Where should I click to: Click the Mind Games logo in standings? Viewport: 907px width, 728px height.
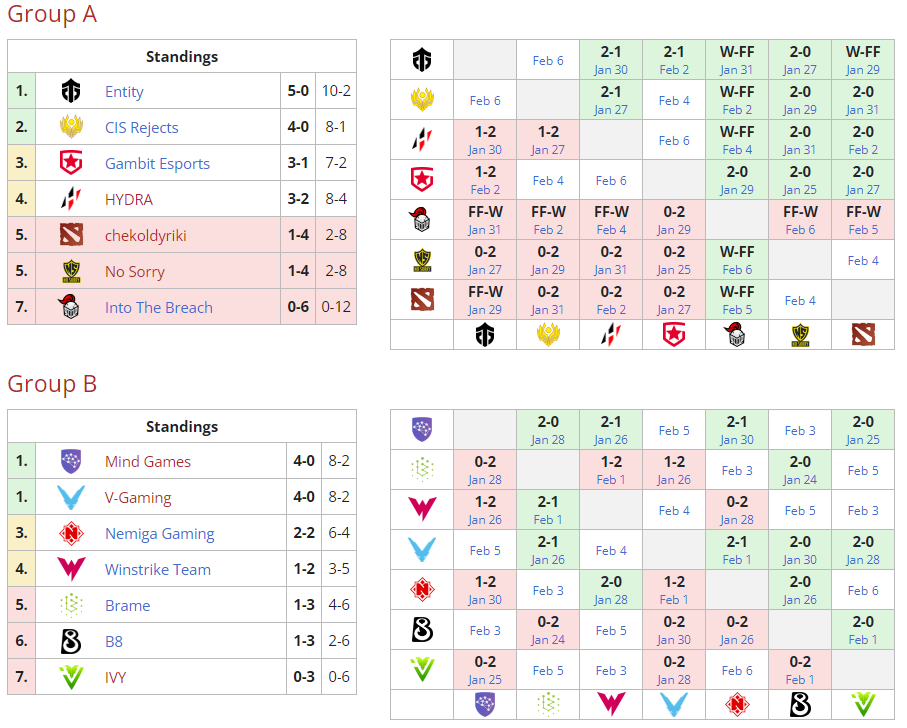[71, 462]
